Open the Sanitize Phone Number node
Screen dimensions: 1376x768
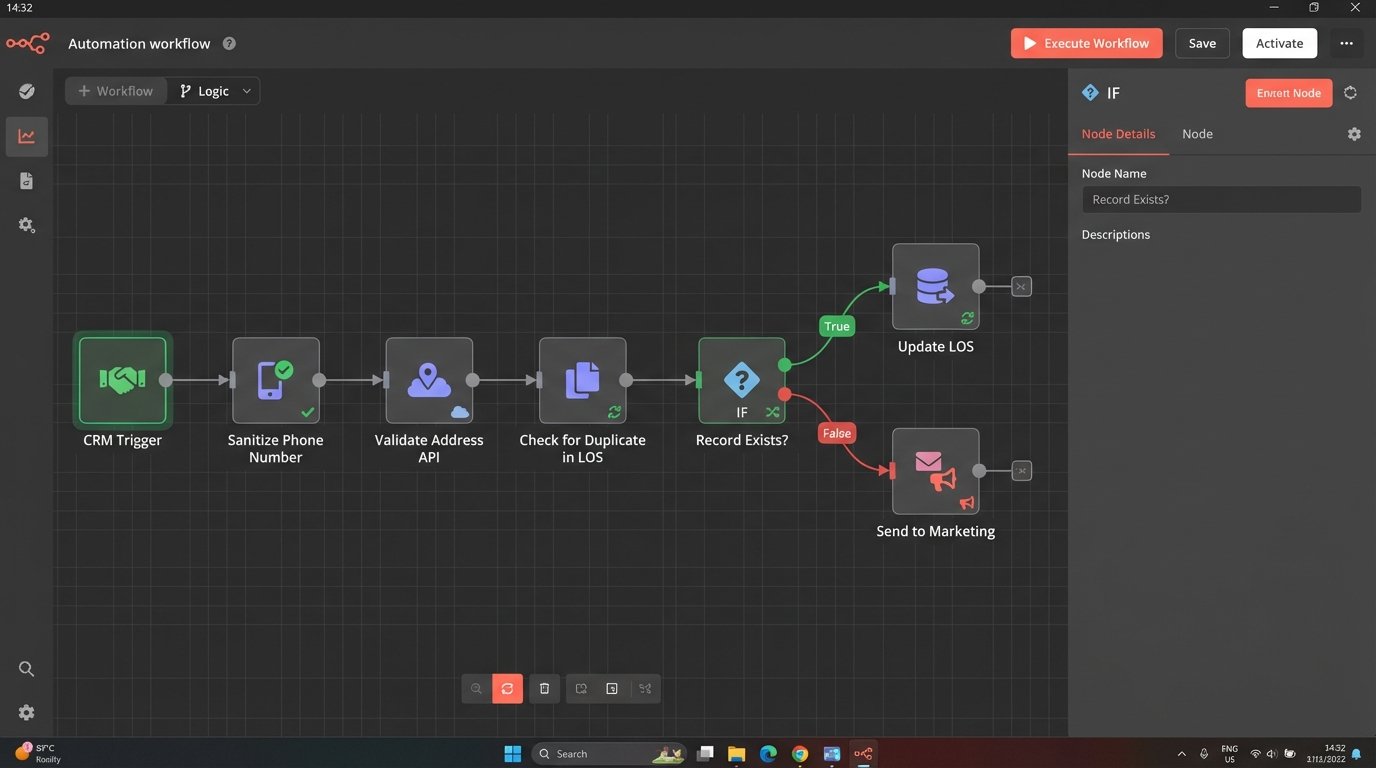click(275, 380)
